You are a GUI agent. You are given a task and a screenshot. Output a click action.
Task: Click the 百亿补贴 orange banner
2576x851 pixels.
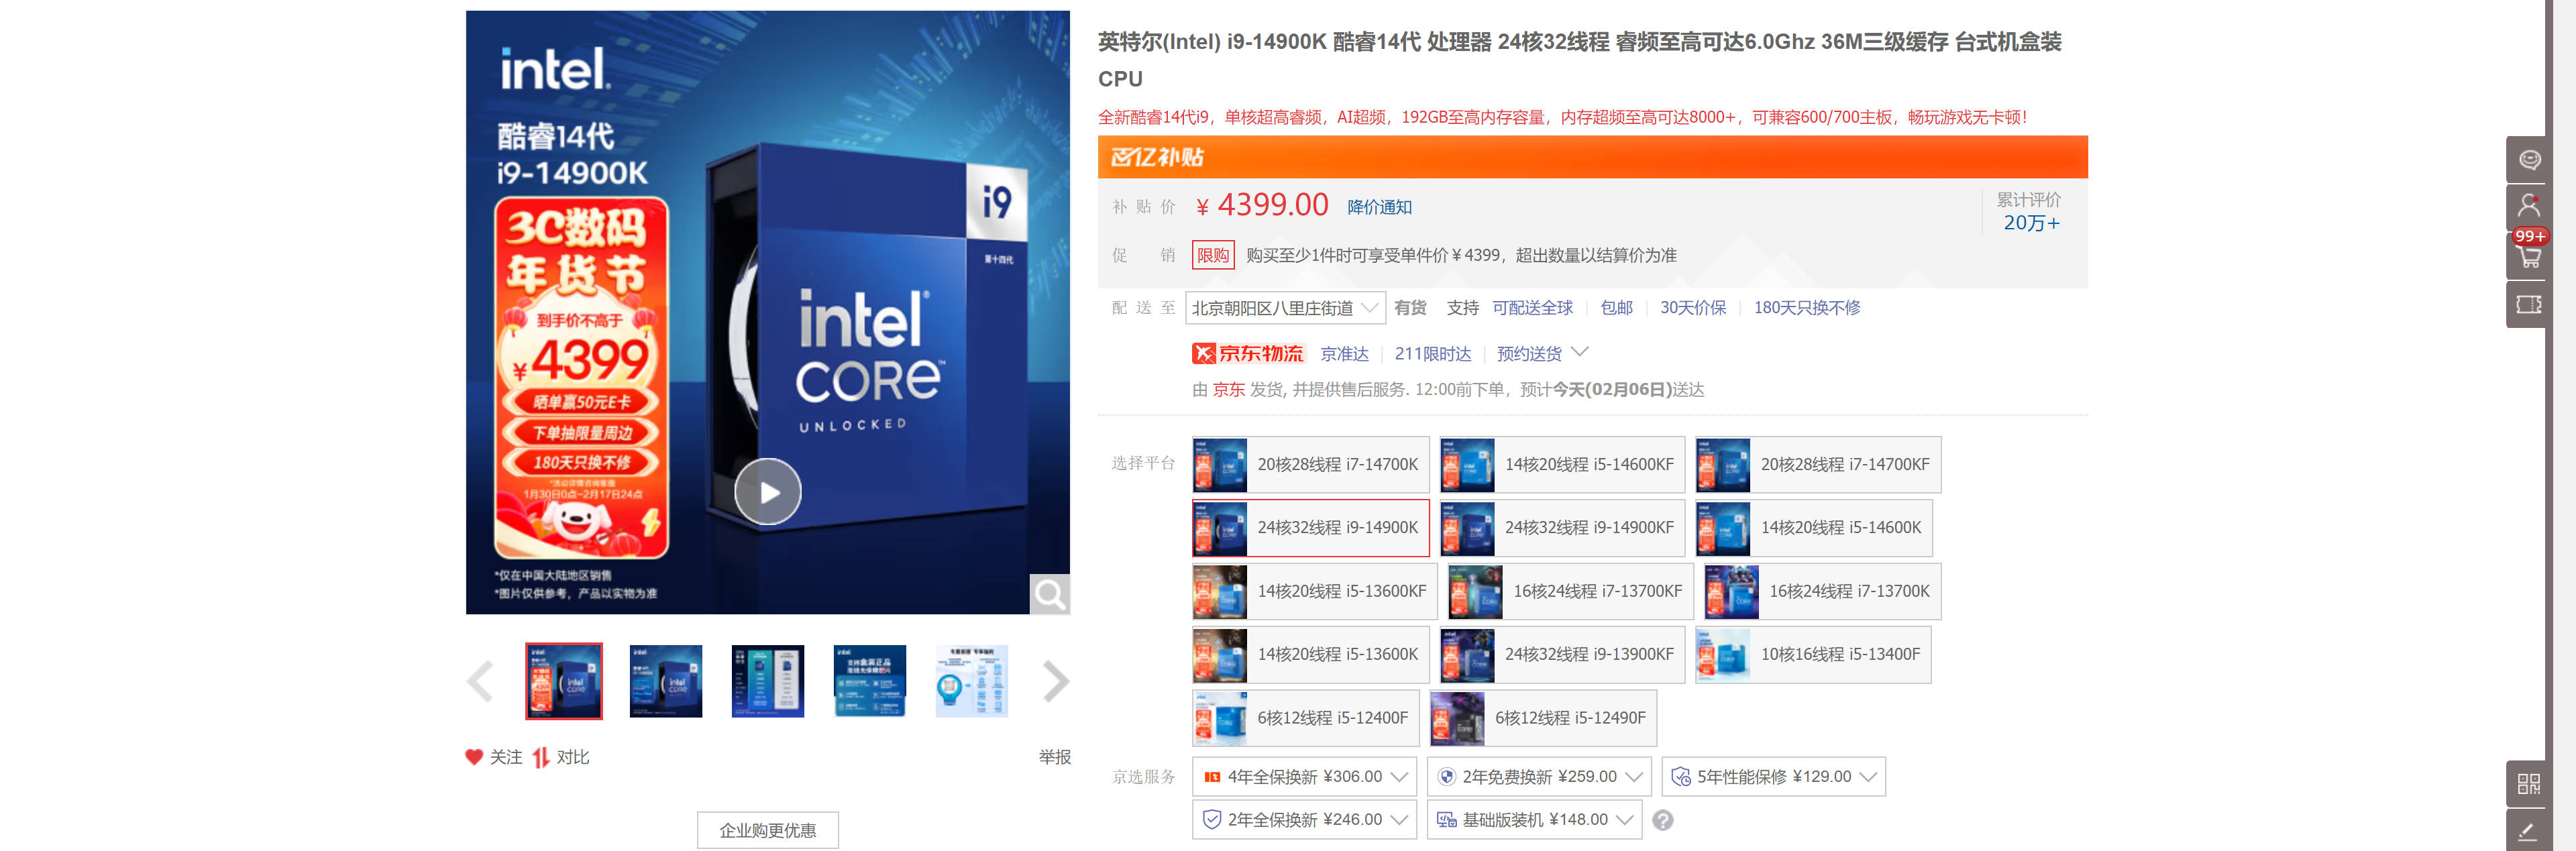pos(1592,157)
